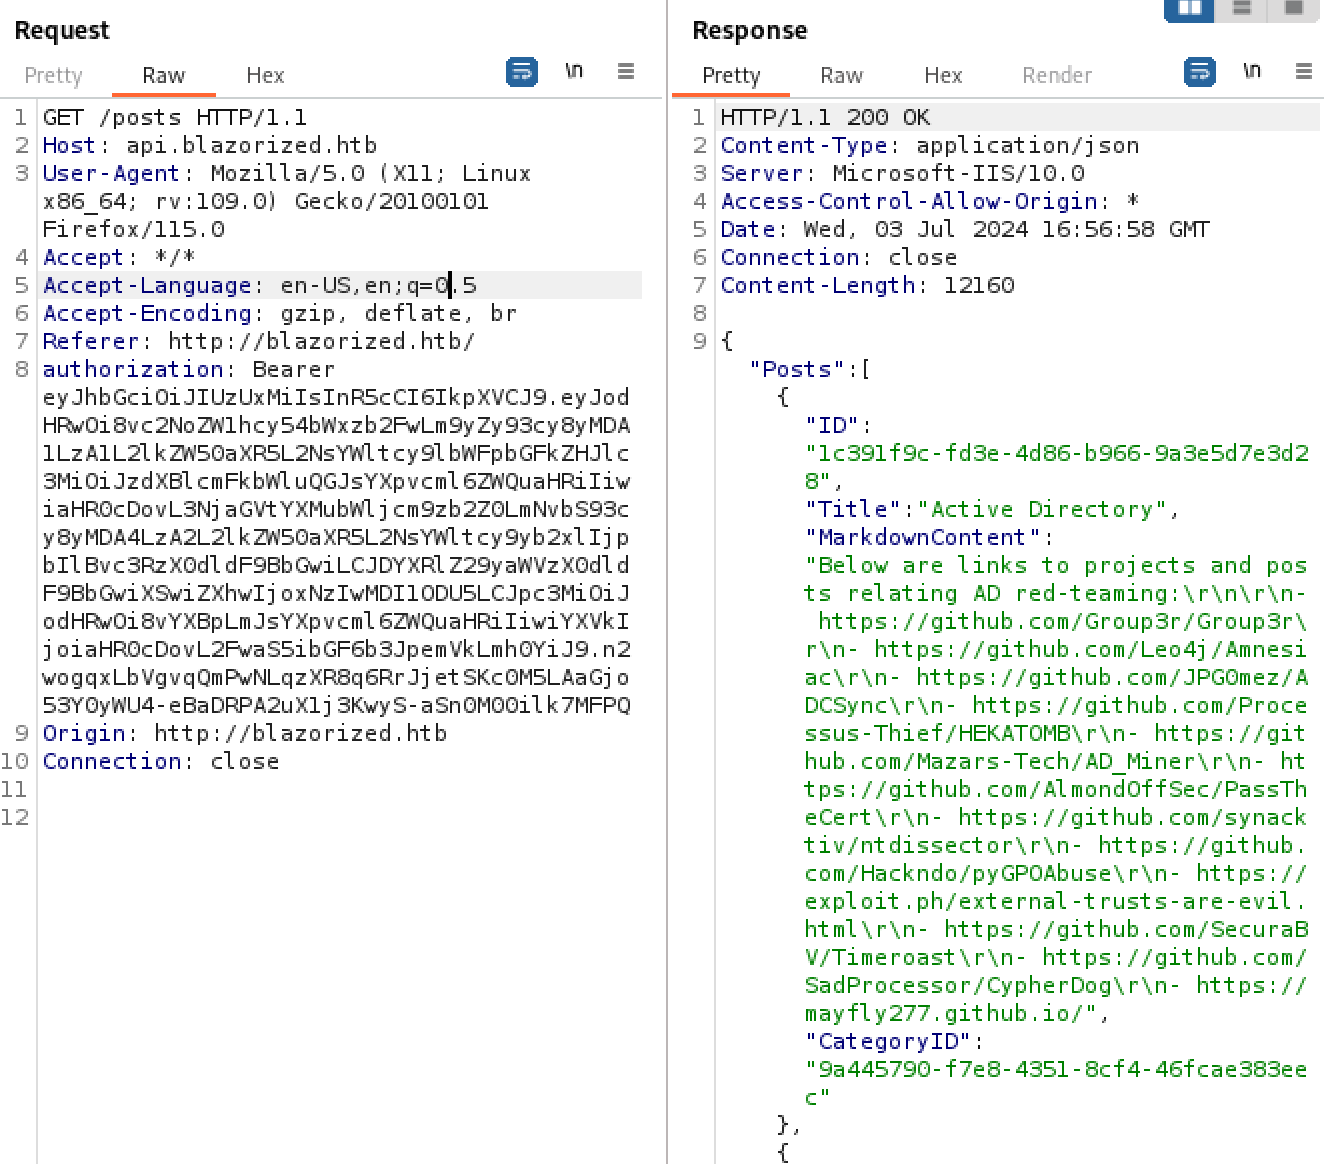Image resolution: width=1324 pixels, height=1164 pixels.
Task: Click the GET /posts request line
Action: tap(175, 118)
